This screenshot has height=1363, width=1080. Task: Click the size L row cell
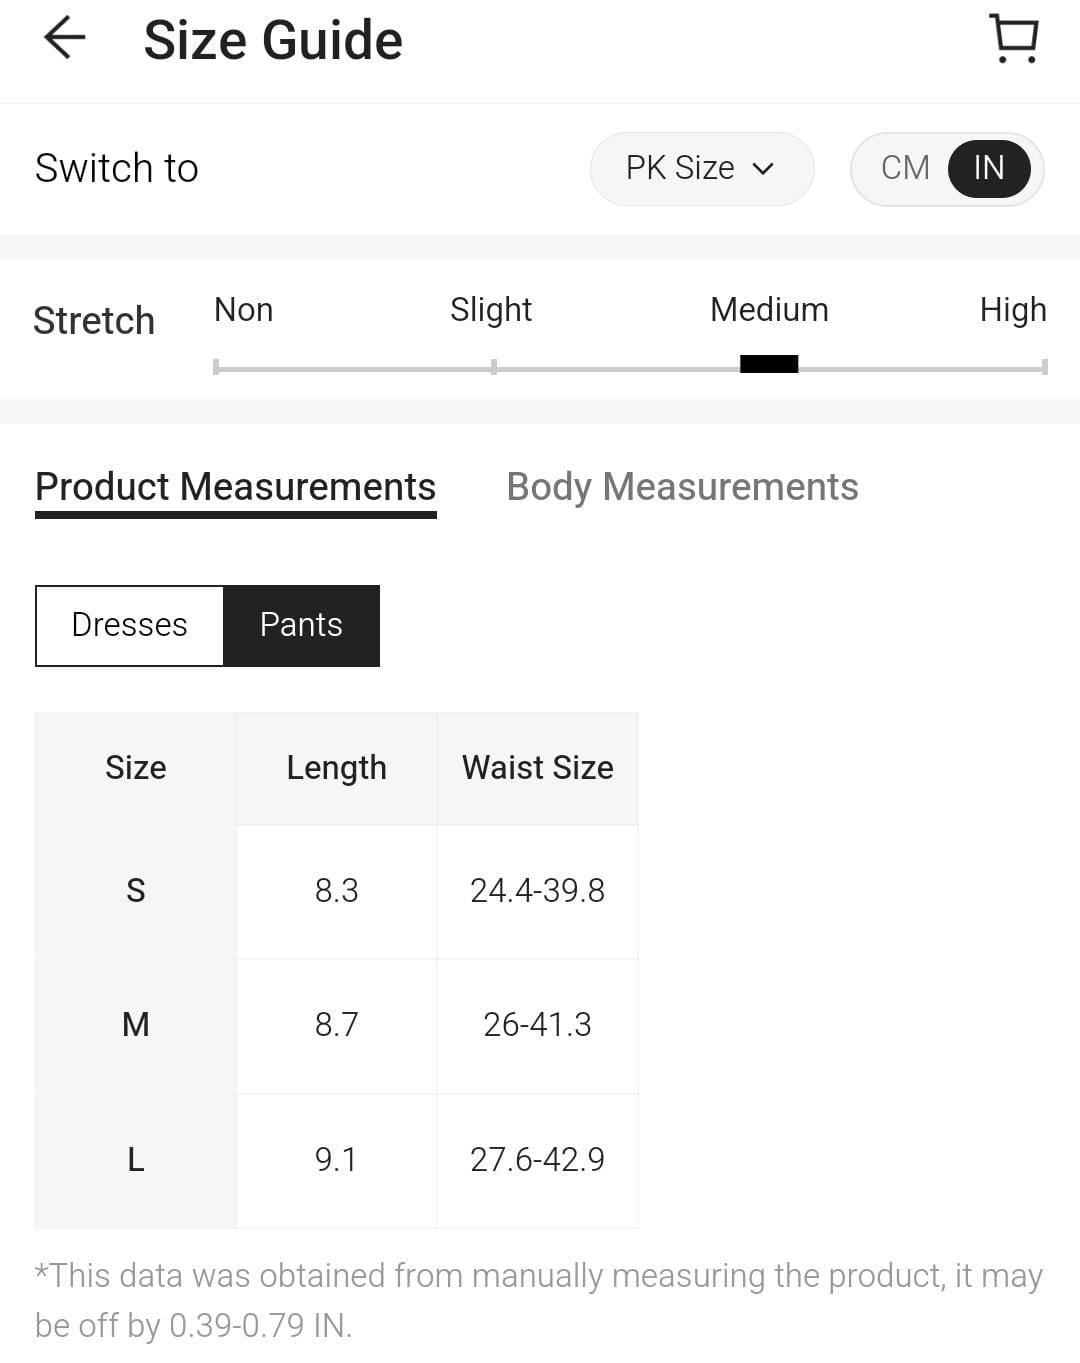coord(136,1160)
